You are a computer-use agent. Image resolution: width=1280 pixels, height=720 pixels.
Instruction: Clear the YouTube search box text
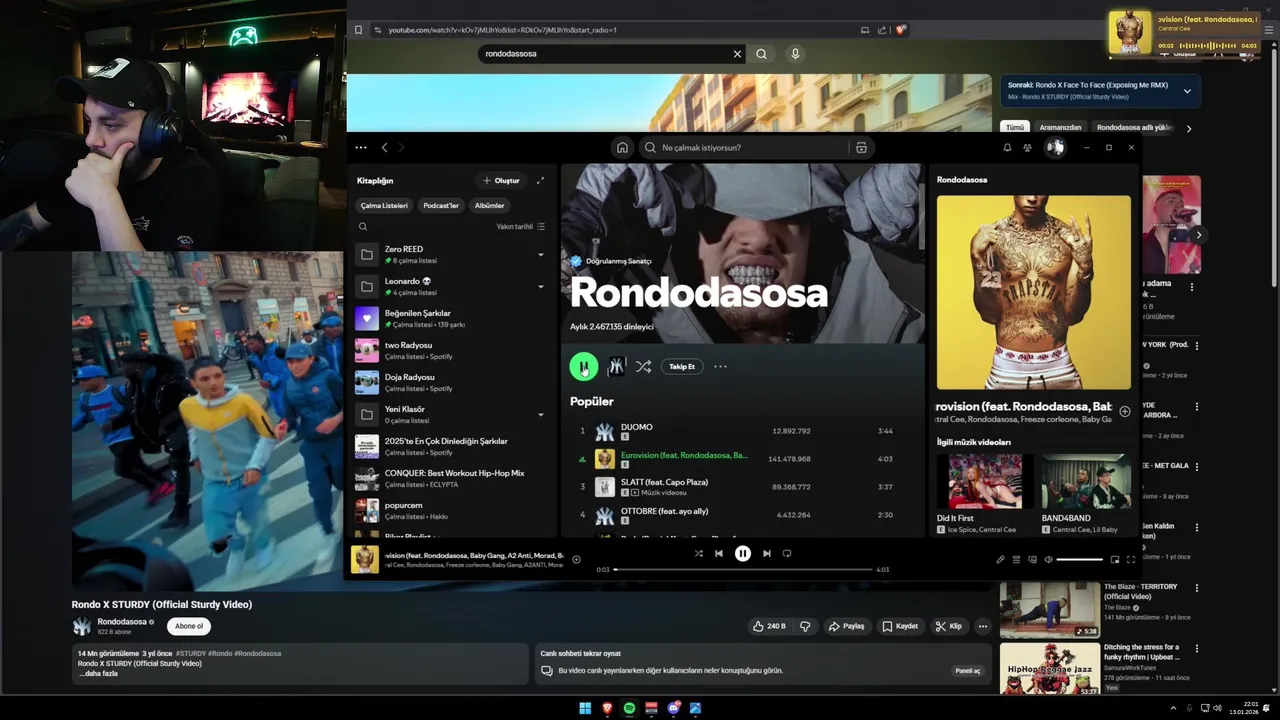[737, 54]
